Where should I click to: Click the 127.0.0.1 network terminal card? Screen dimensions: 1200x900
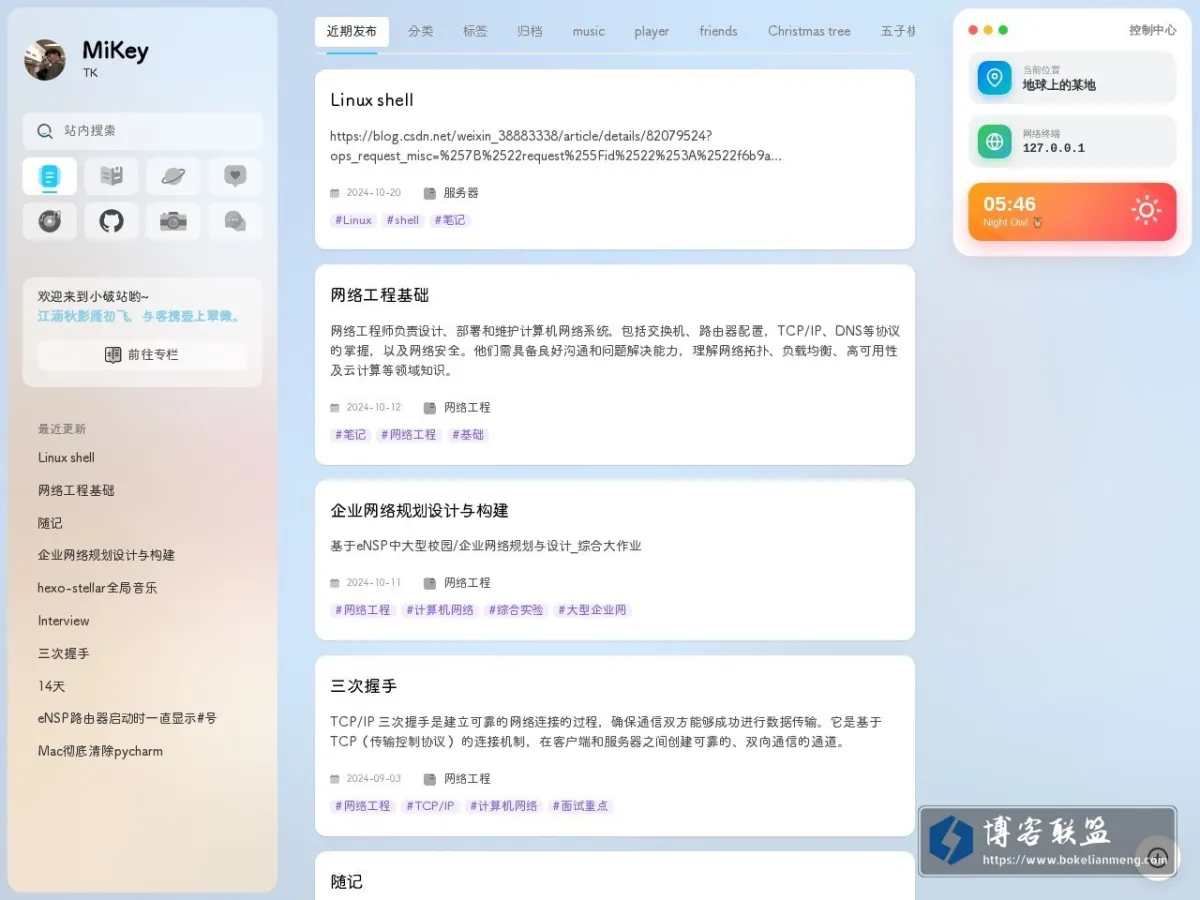tap(1072, 141)
